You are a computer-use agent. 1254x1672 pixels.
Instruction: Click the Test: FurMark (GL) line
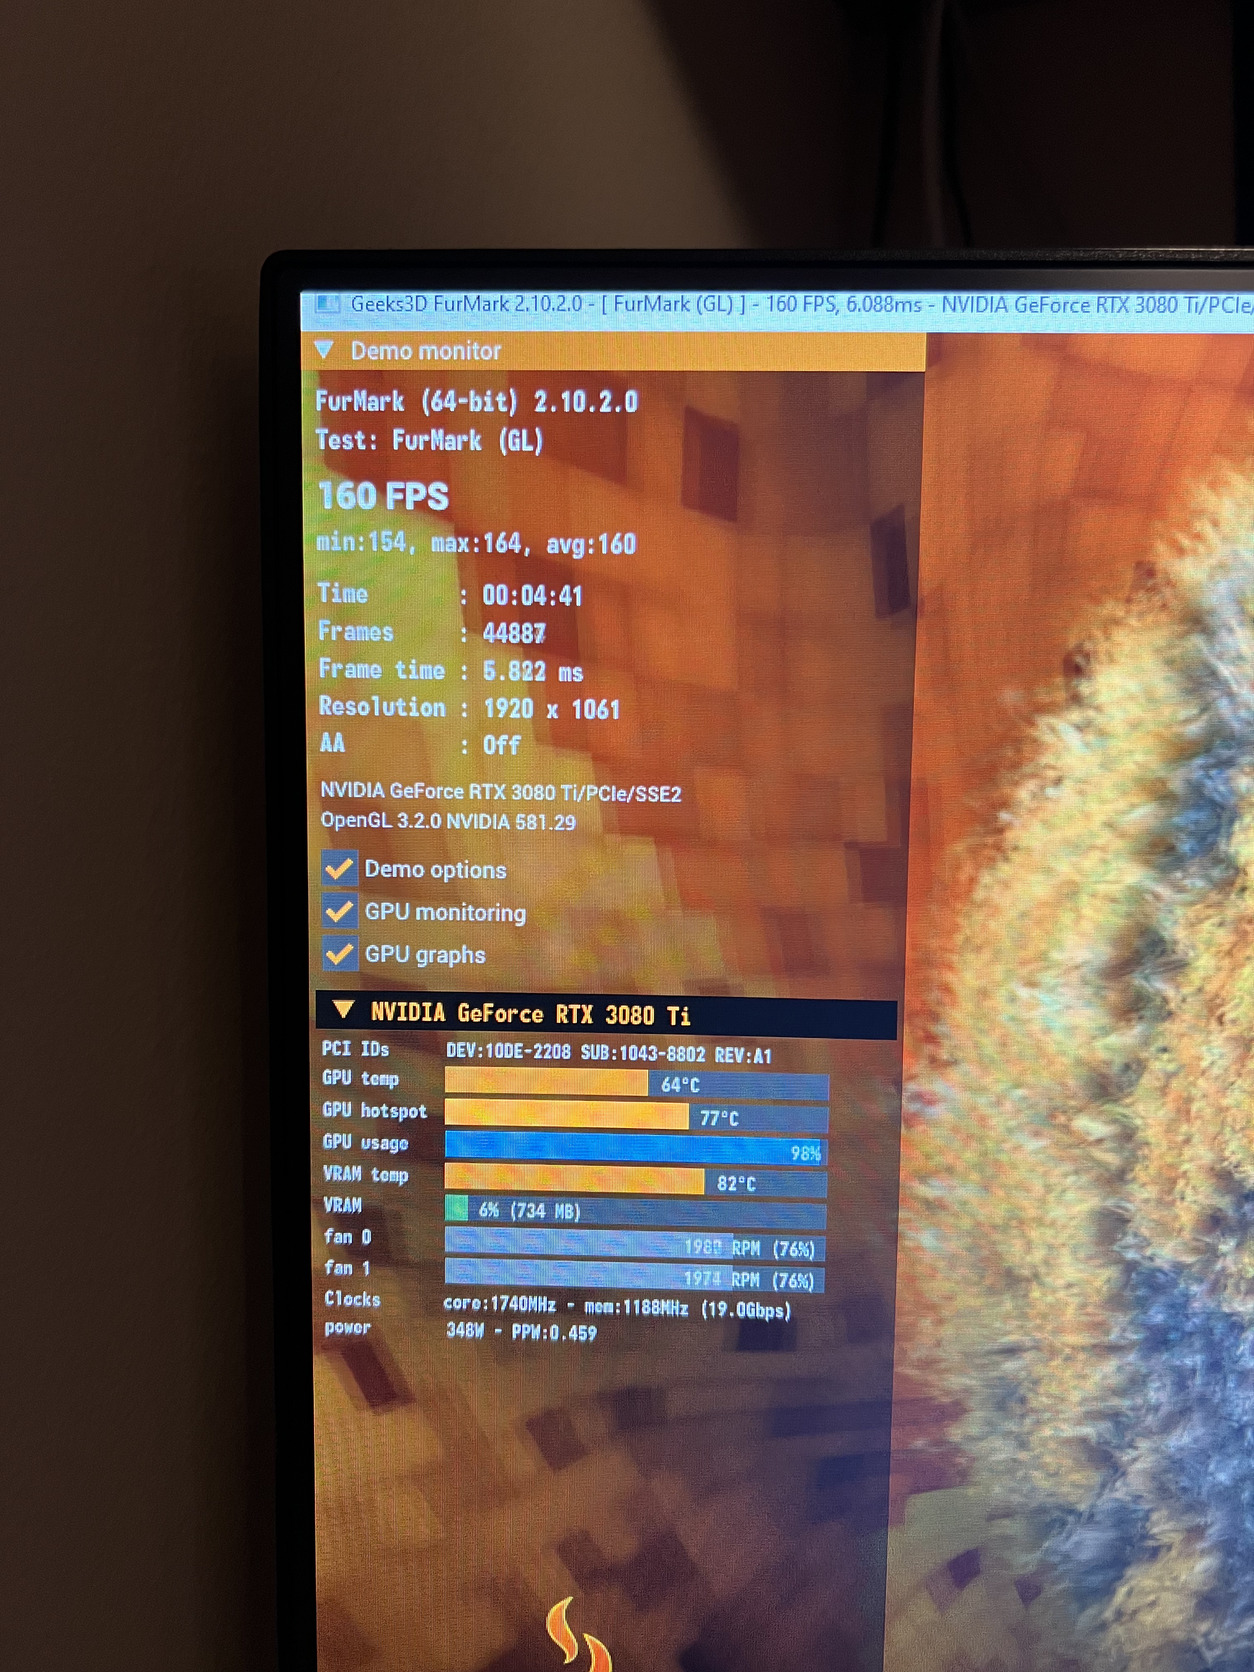(x=429, y=440)
